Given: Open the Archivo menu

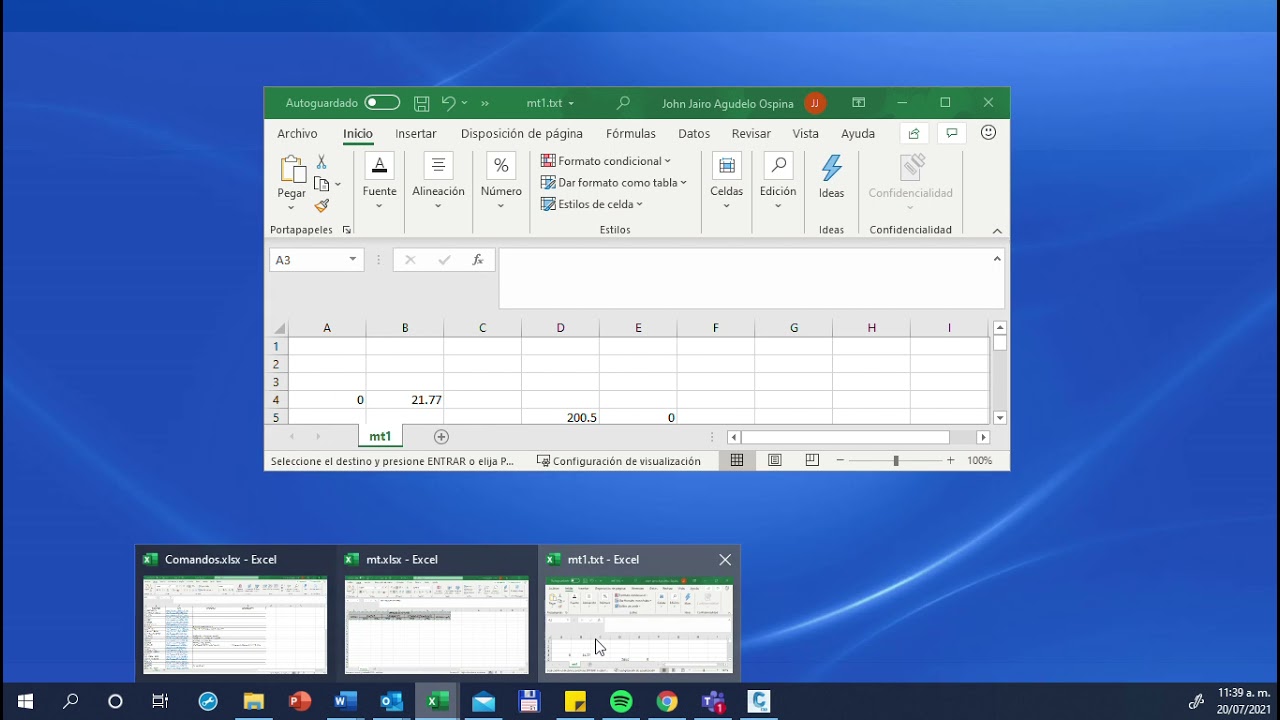Looking at the screenshot, I should 297,134.
